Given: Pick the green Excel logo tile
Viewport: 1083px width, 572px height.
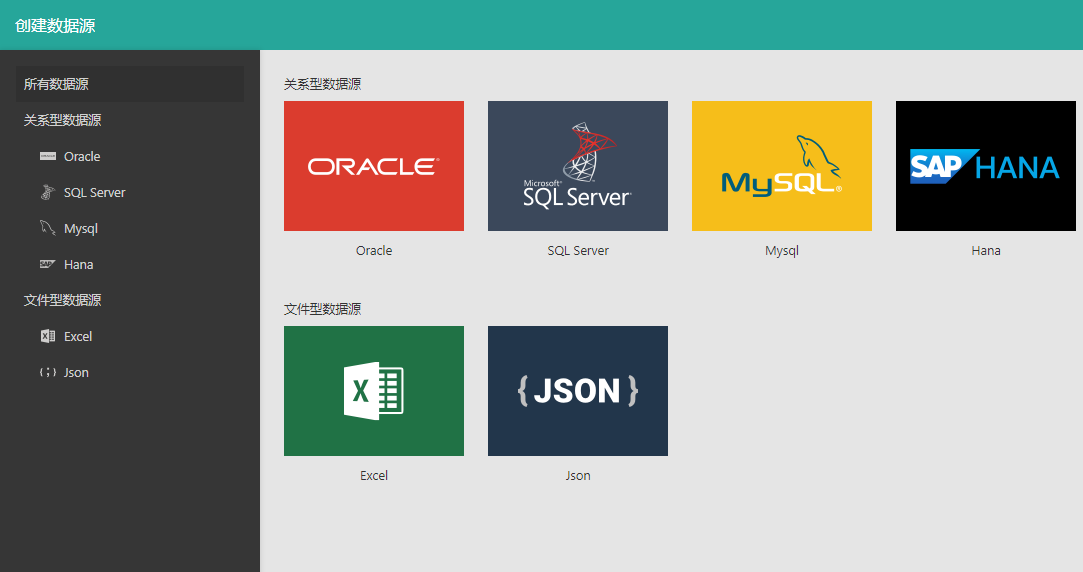Looking at the screenshot, I should (x=374, y=391).
